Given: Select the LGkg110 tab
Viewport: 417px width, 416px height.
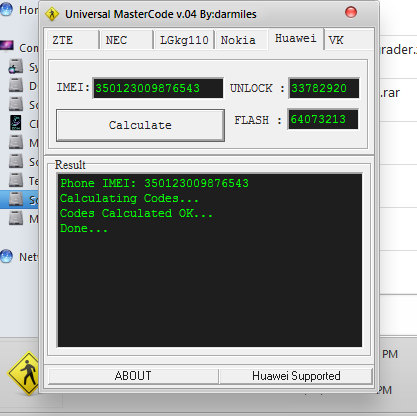Looking at the screenshot, I should pos(184,40).
